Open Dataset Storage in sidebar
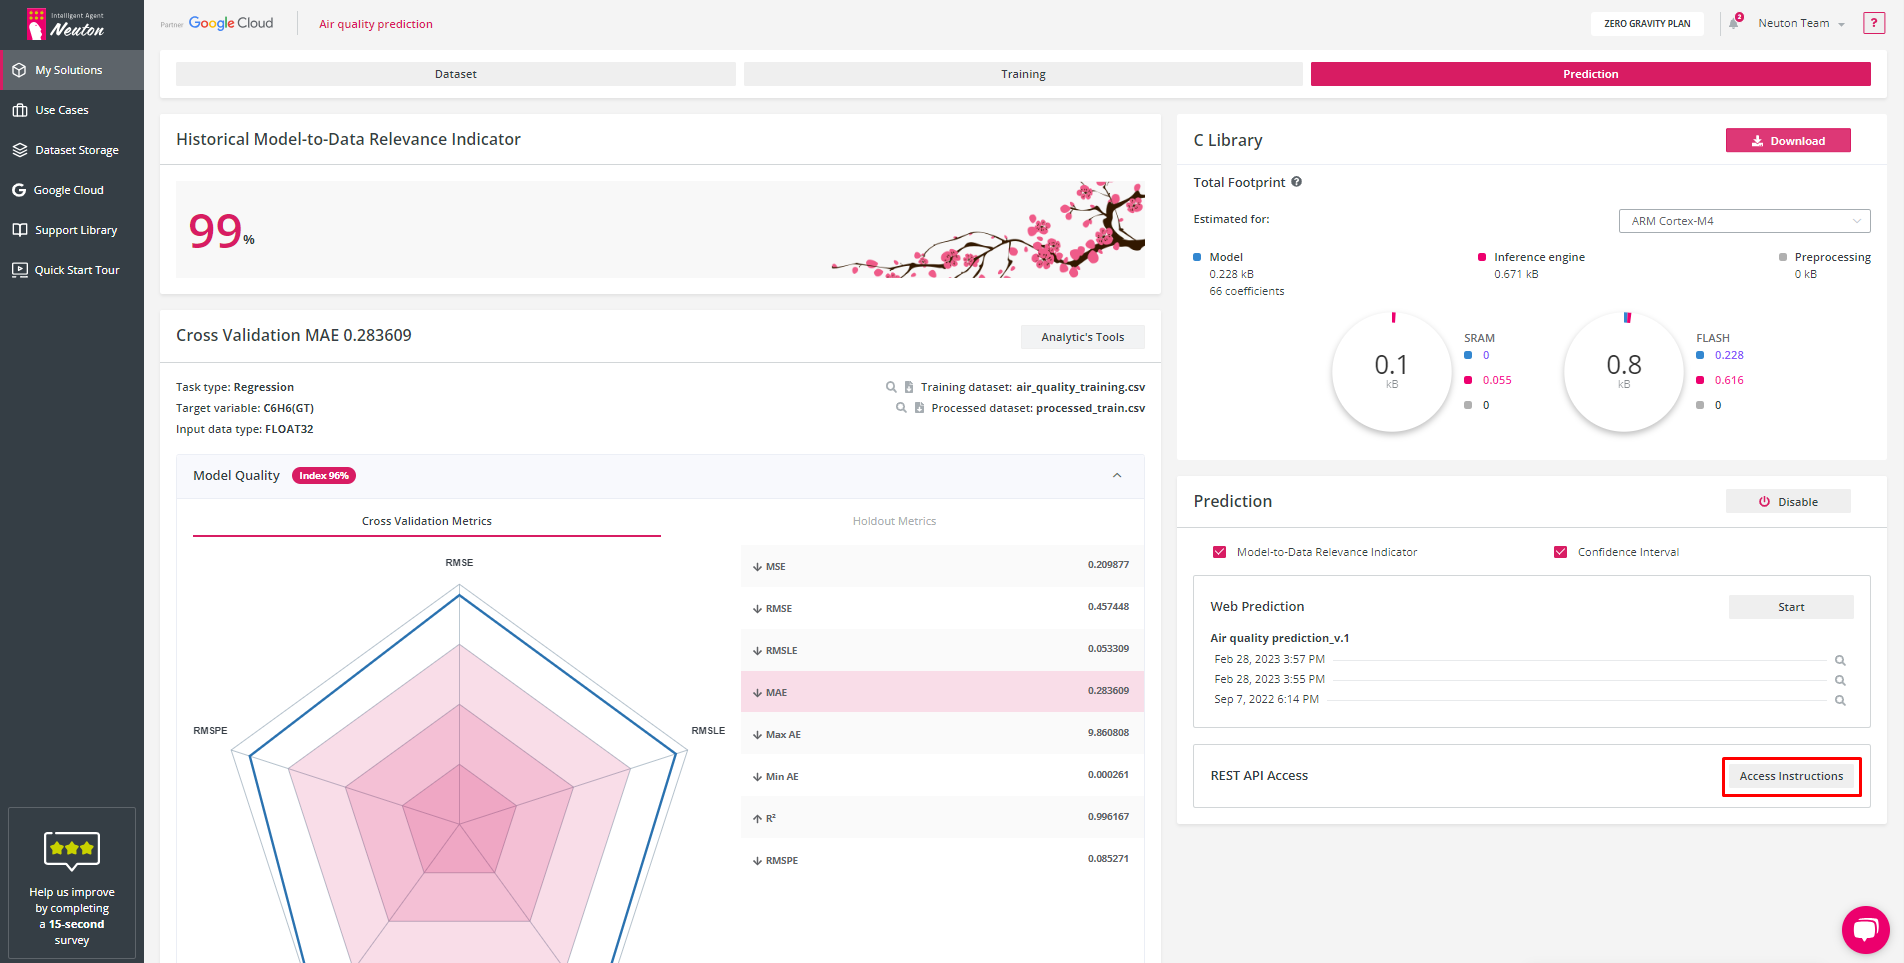Image resolution: width=1904 pixels, height=963 pixels. (x=72, y=150)
